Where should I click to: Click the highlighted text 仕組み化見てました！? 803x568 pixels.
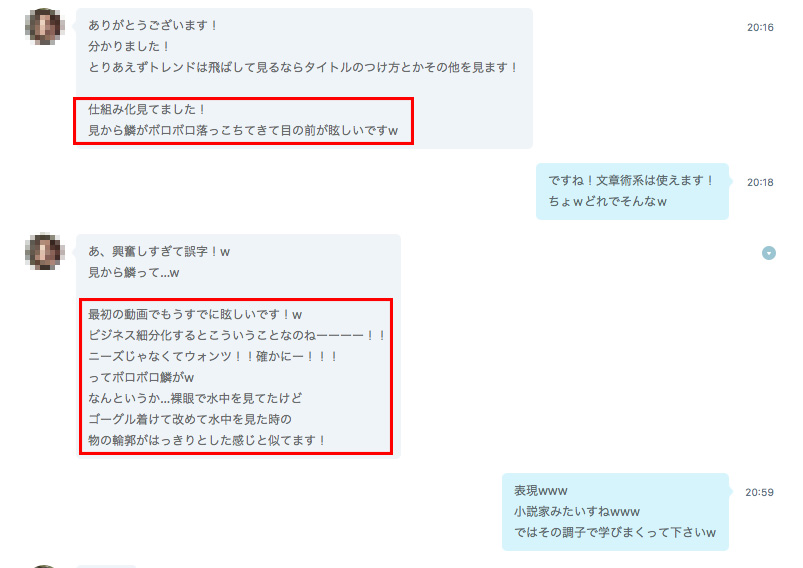[x=146, y=109]
